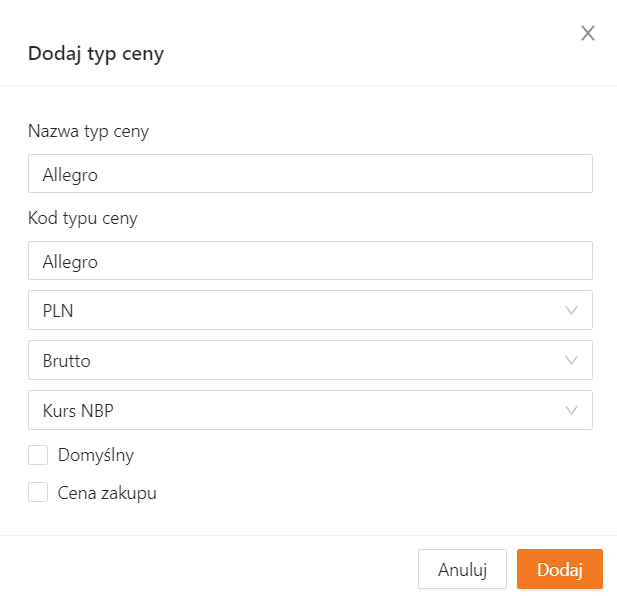
Task: Click the orange Dodaj button
Action: [x=559, y=569]
